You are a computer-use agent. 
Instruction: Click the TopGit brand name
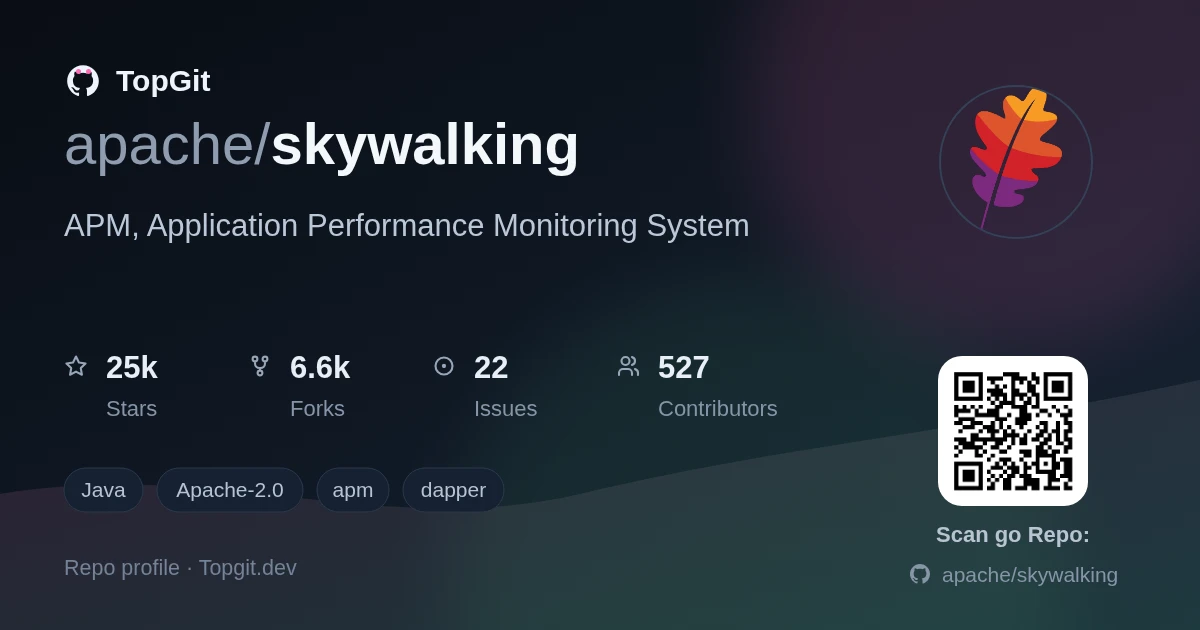[x=163, y=81]
